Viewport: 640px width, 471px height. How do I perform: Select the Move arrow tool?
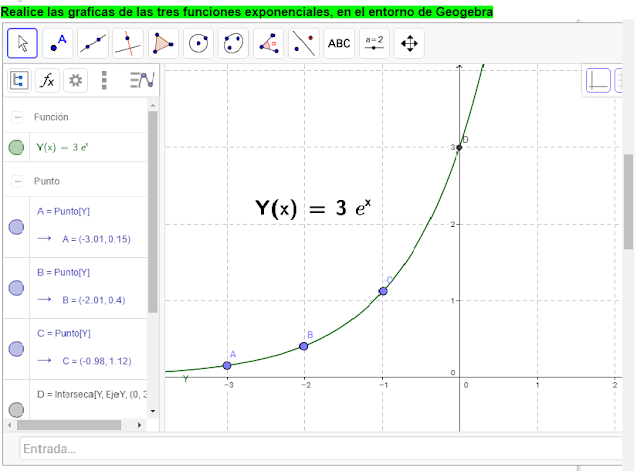point(22,43)
